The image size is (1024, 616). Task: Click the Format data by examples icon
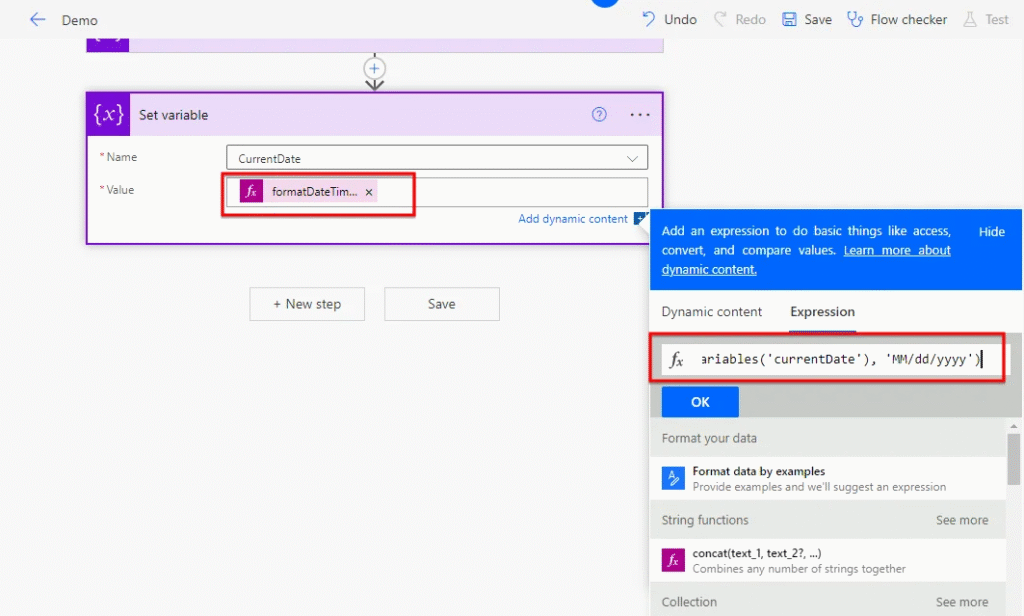673,478
